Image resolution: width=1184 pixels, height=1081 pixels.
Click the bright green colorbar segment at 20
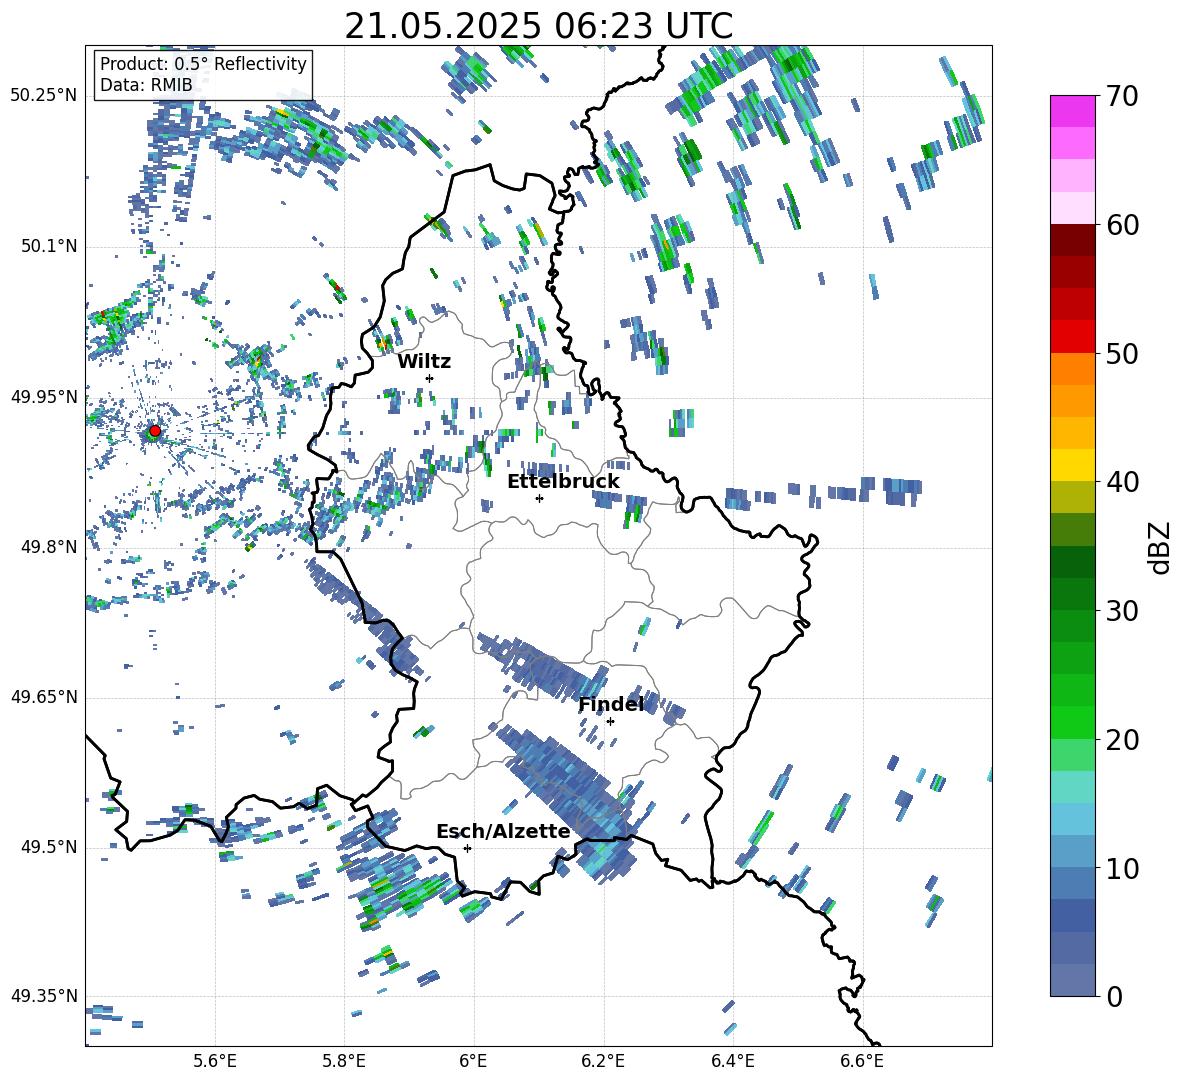[1072, 722]
